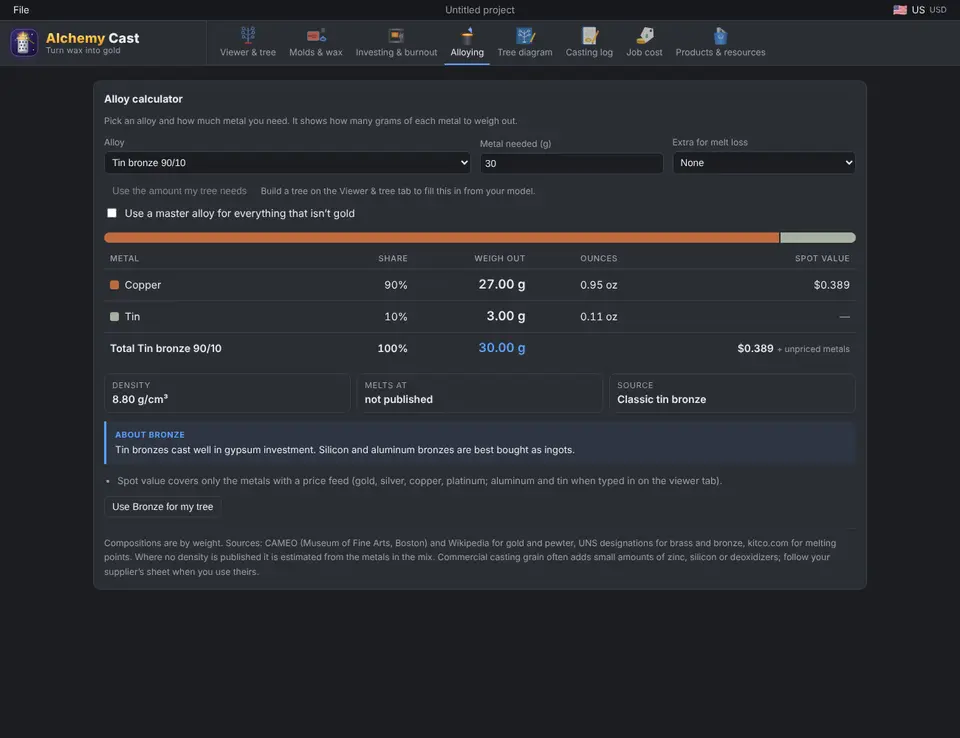The width and height of the screenshot is (960, 738).
Task: Click Use Bronze for my tree button
Action: (x=163, y=506)
